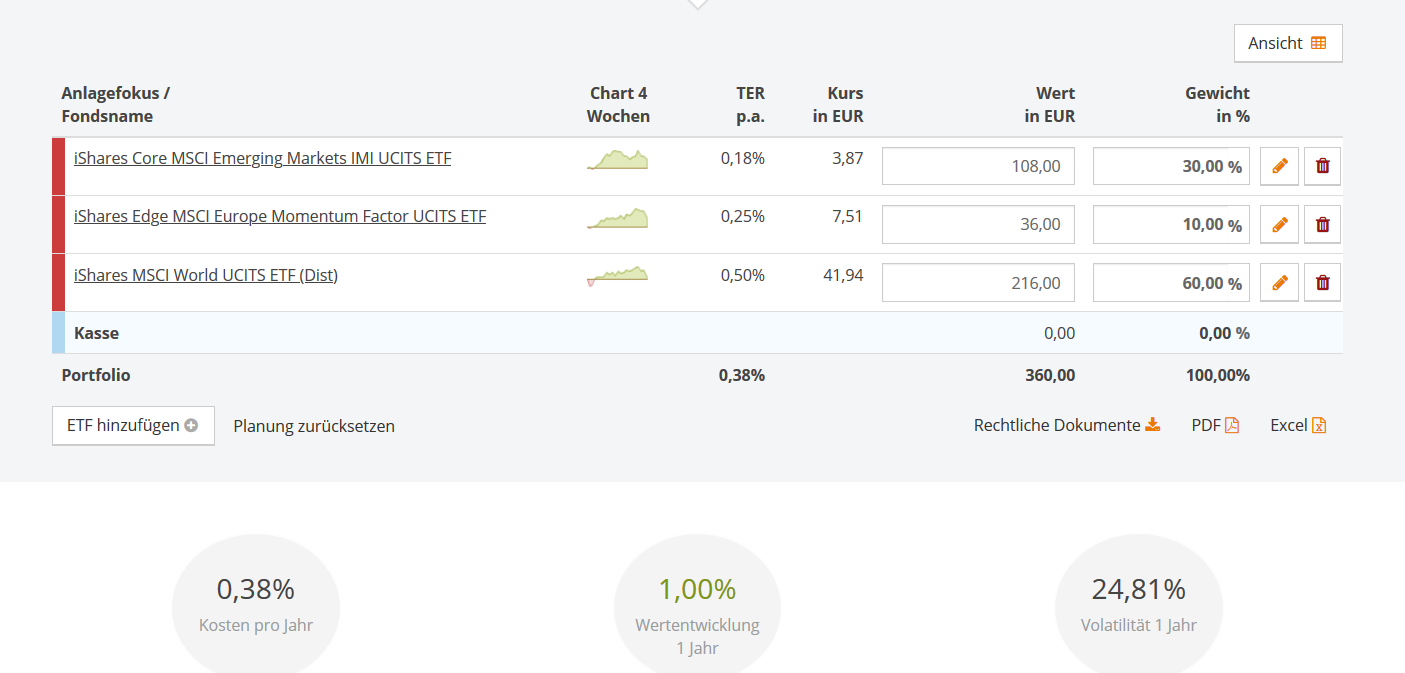Open the Ansicht view options
This screenshot has width=1405, height=673.
pyautogui.click(x=1287, y=43)
